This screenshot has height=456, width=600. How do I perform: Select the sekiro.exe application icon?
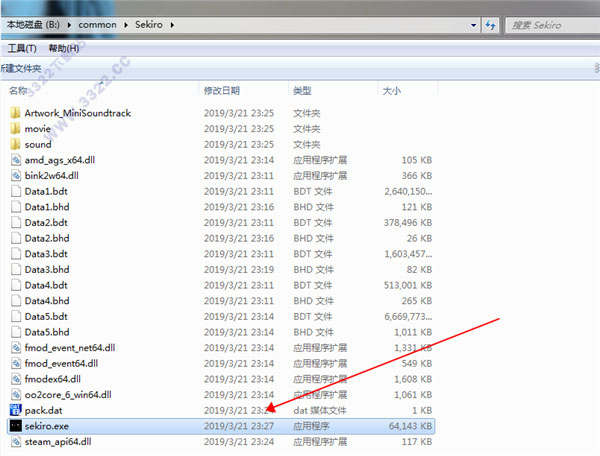tap(15, 425)
